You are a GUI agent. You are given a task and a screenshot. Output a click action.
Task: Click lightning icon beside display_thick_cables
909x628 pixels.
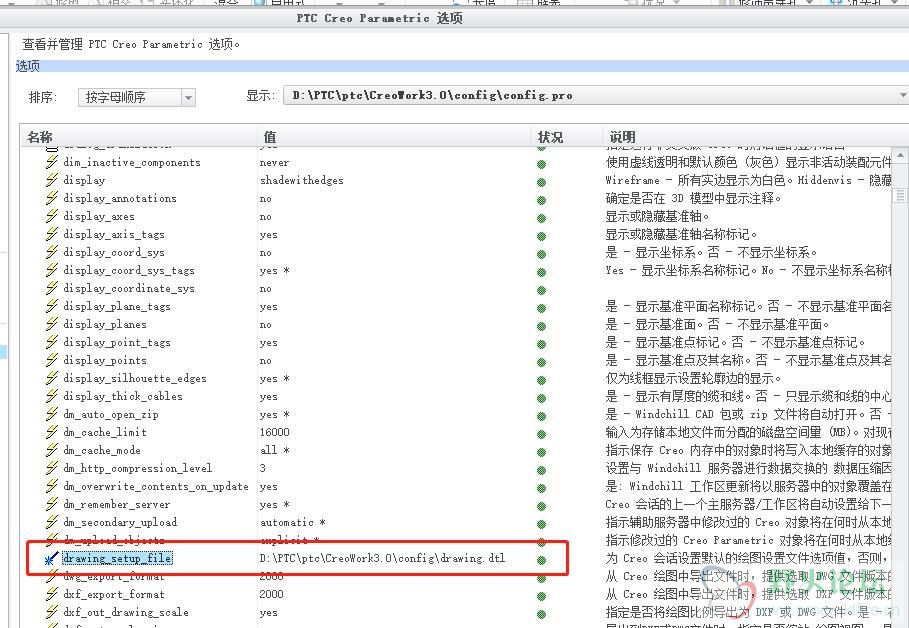[52, 396]
